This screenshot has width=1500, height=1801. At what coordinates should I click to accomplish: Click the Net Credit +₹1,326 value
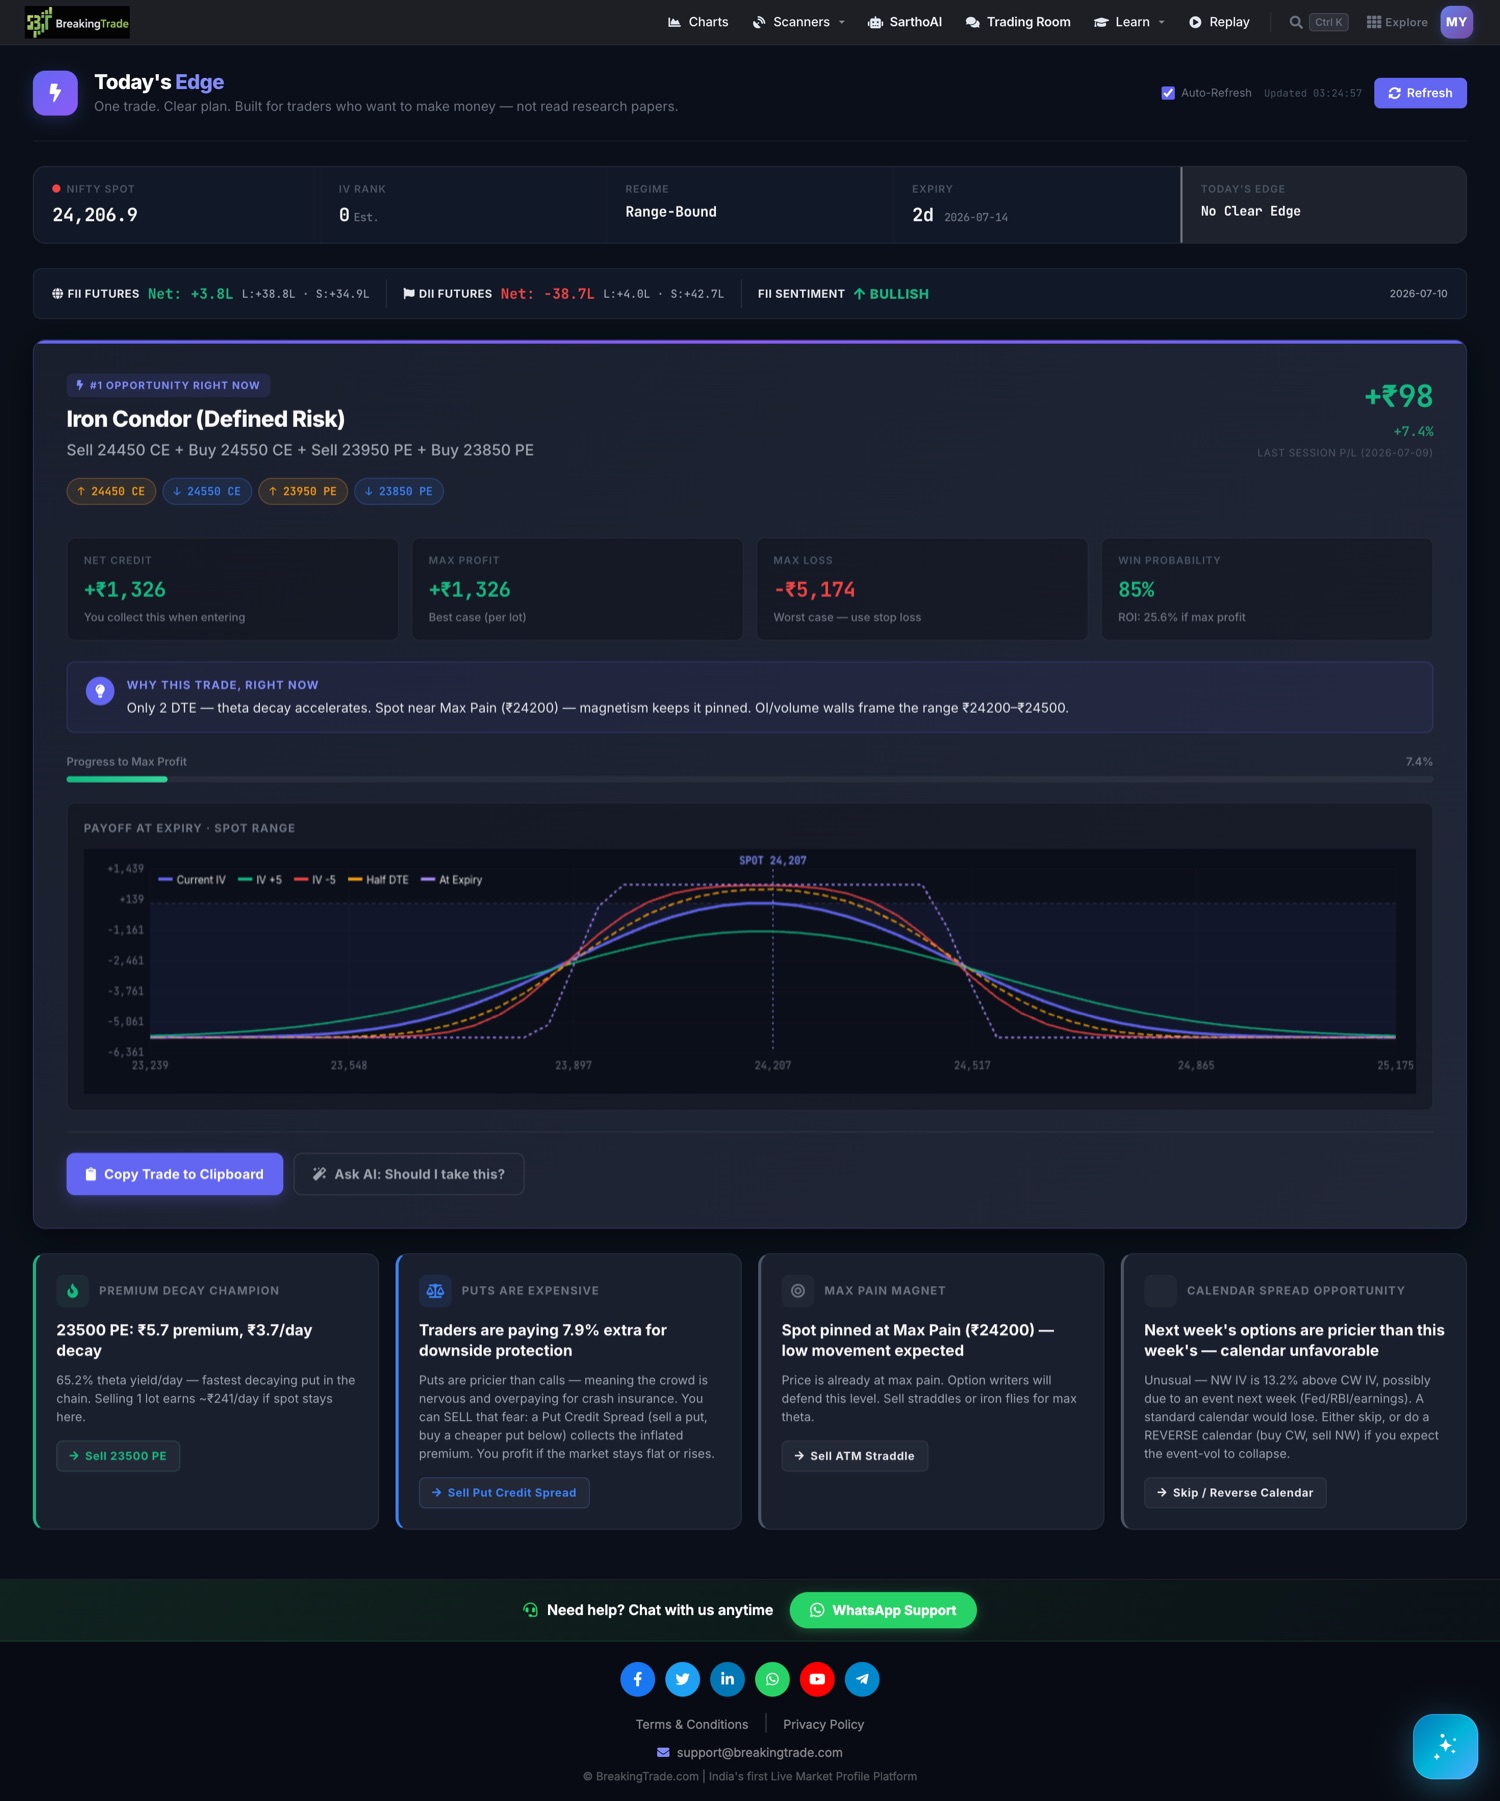[125, 590]
